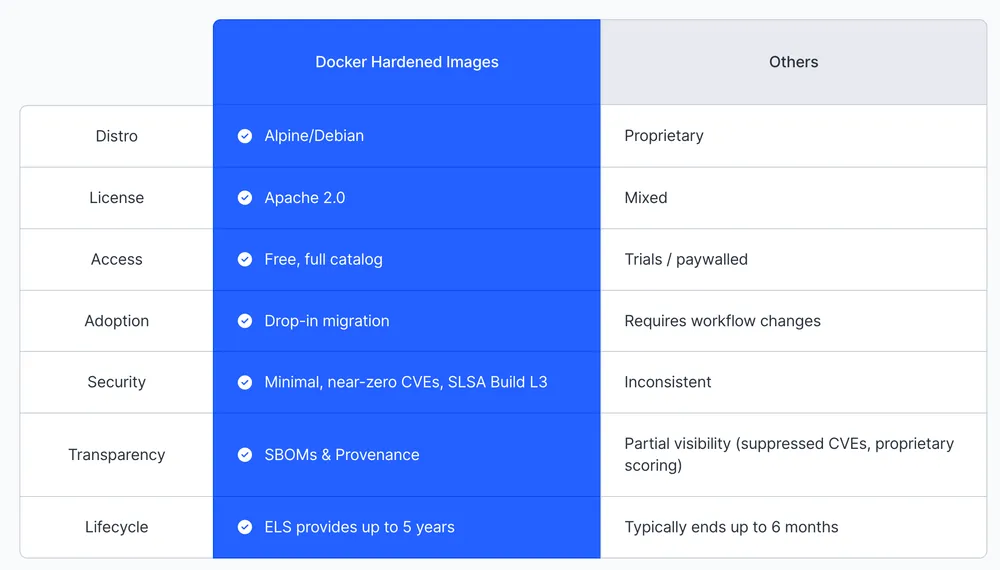
Task: Click the checkmark icon beside Alpine/Debian
Action: pyautogui.click(x=245, y=136)
